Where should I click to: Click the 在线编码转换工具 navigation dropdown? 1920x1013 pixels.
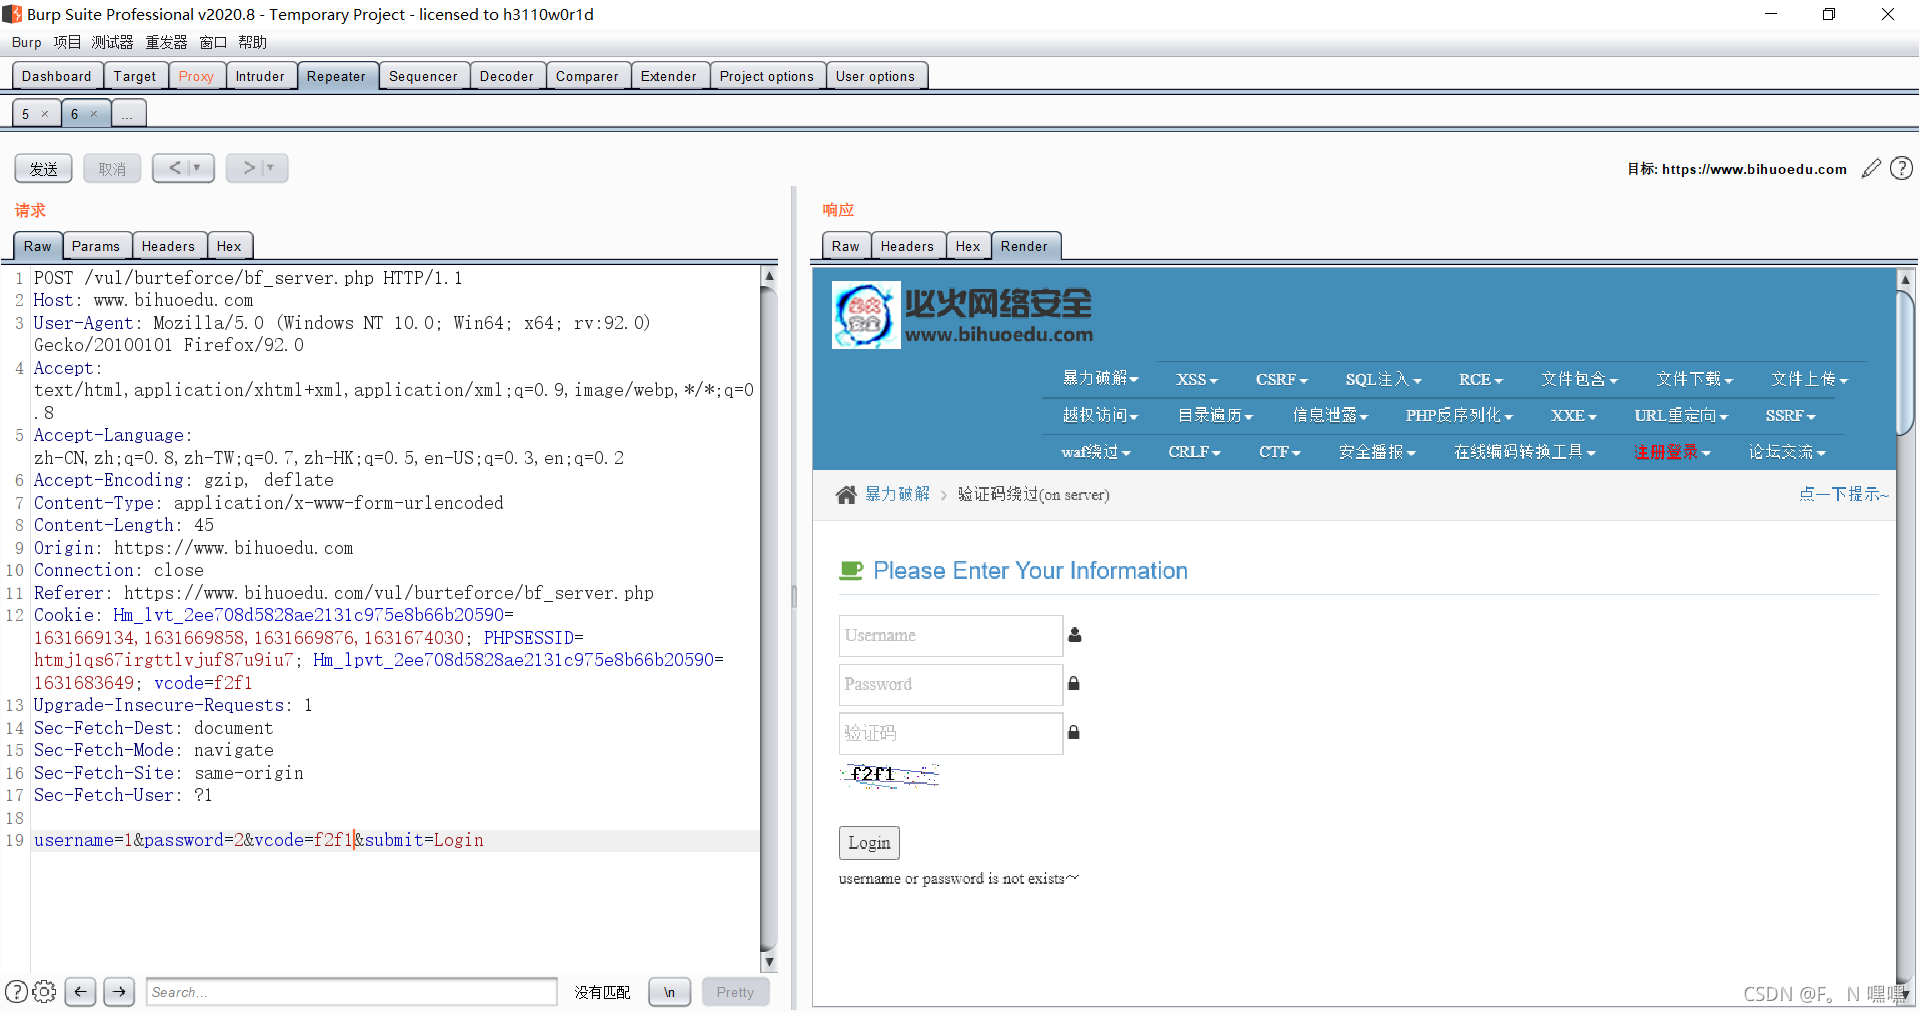[1525, 453]
